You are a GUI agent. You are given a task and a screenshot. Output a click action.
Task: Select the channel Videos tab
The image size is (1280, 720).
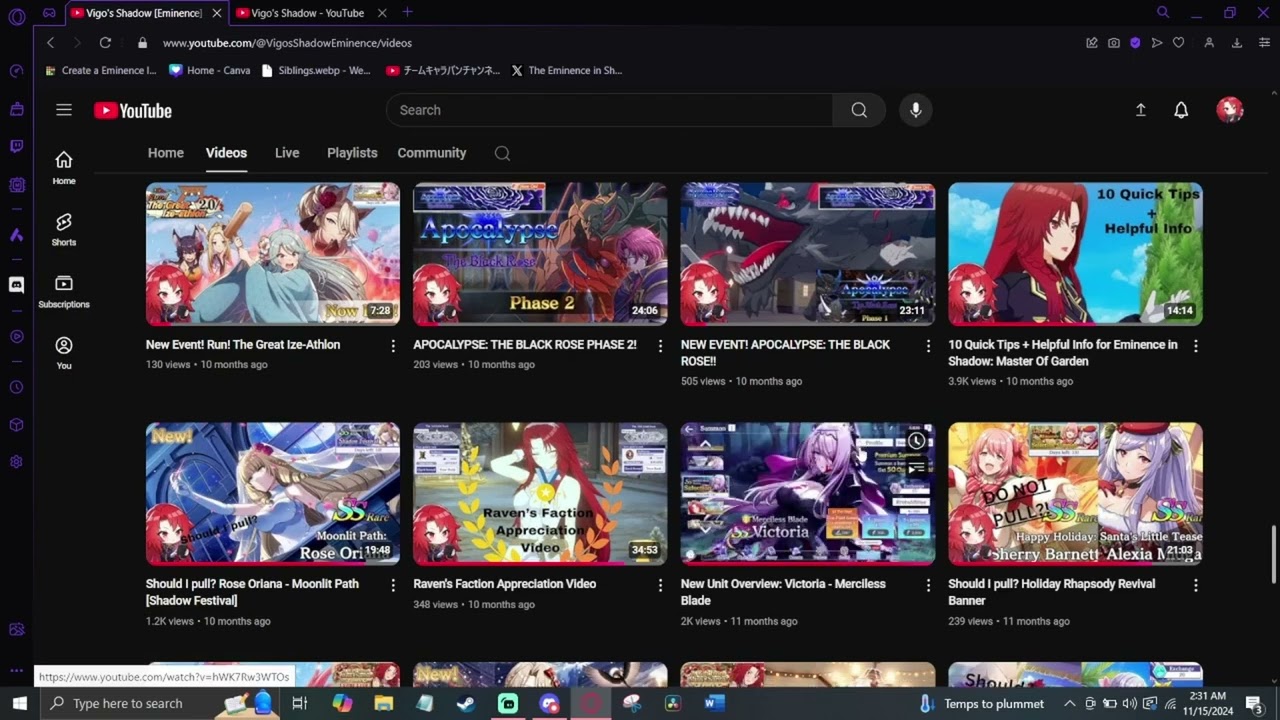pyautogui.click(x=226, y=153)
